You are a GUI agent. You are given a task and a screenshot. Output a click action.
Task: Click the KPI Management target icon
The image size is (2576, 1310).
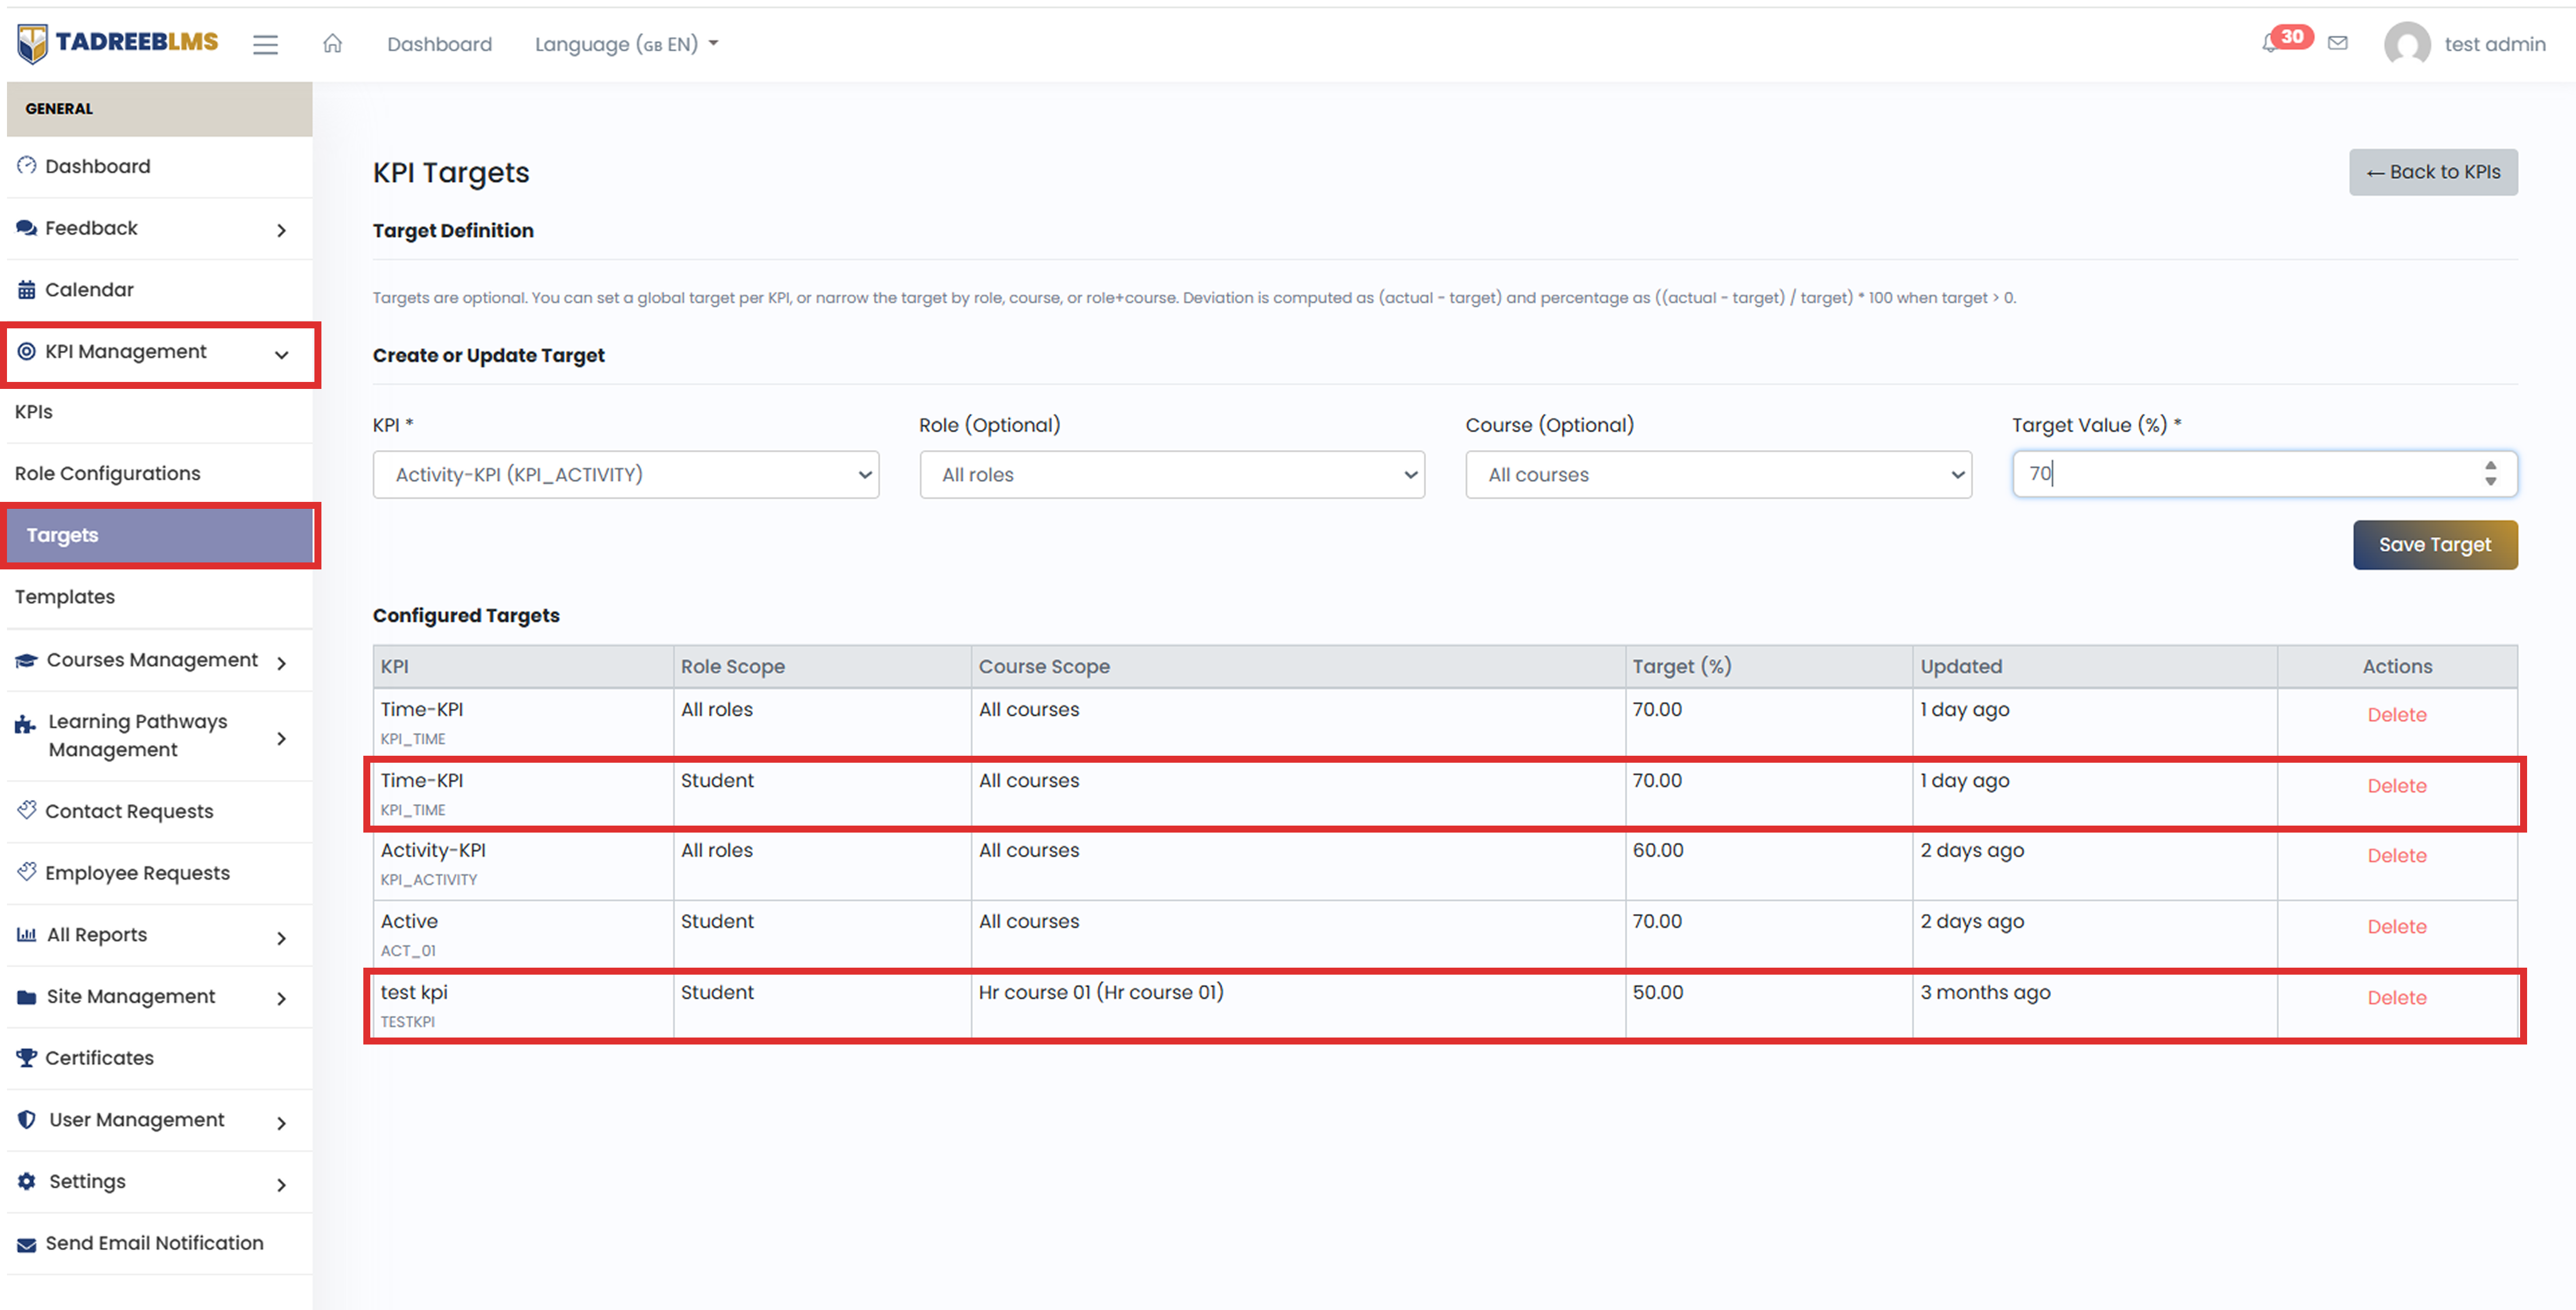click(27, 352)
